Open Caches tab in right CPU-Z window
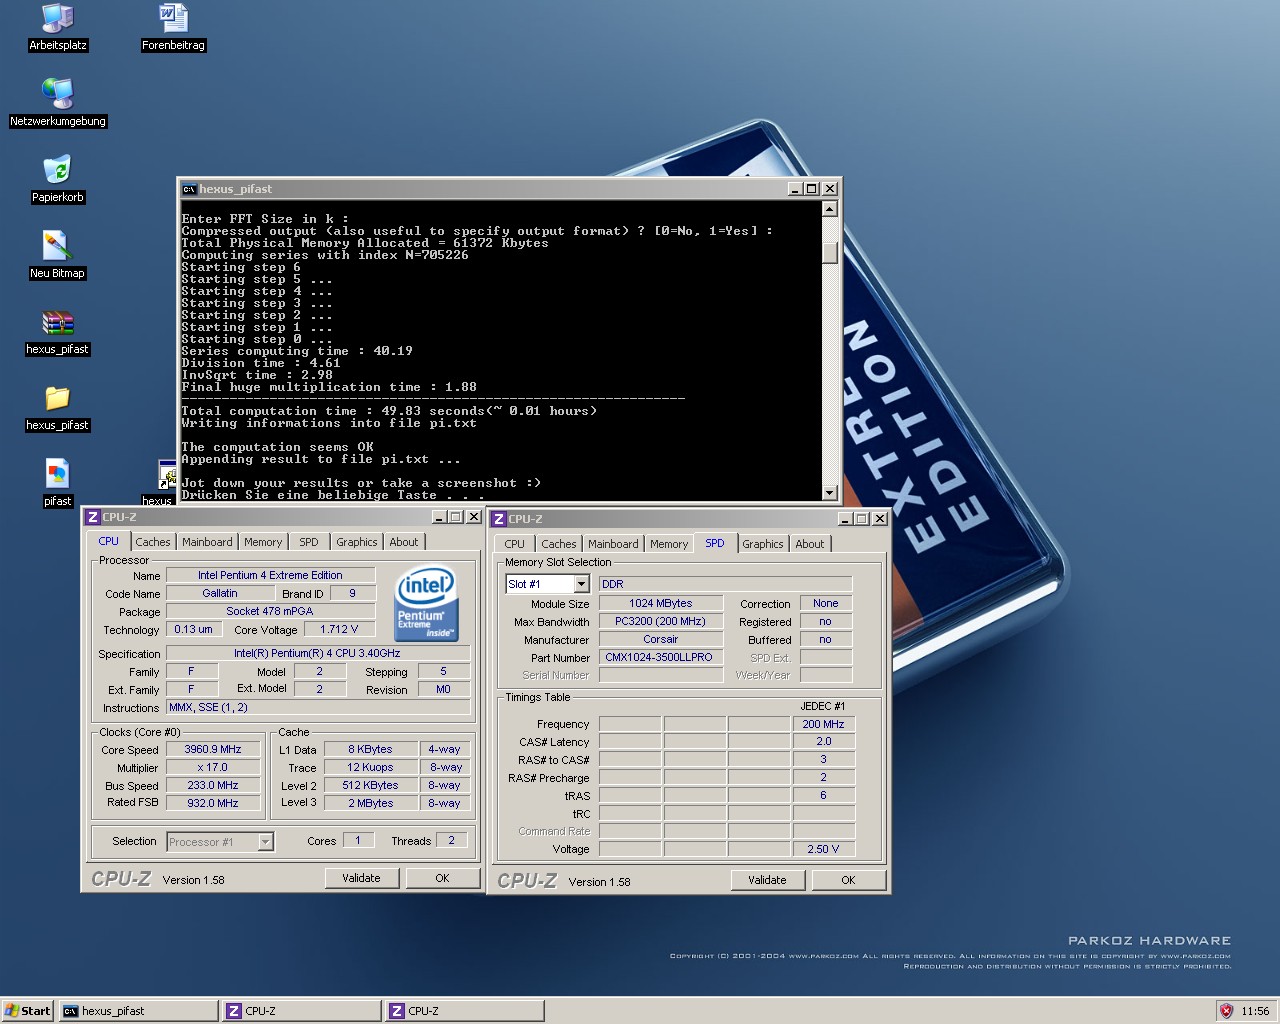The image size is (1280, 1024). pyautogui.click(x=559, y=544)
